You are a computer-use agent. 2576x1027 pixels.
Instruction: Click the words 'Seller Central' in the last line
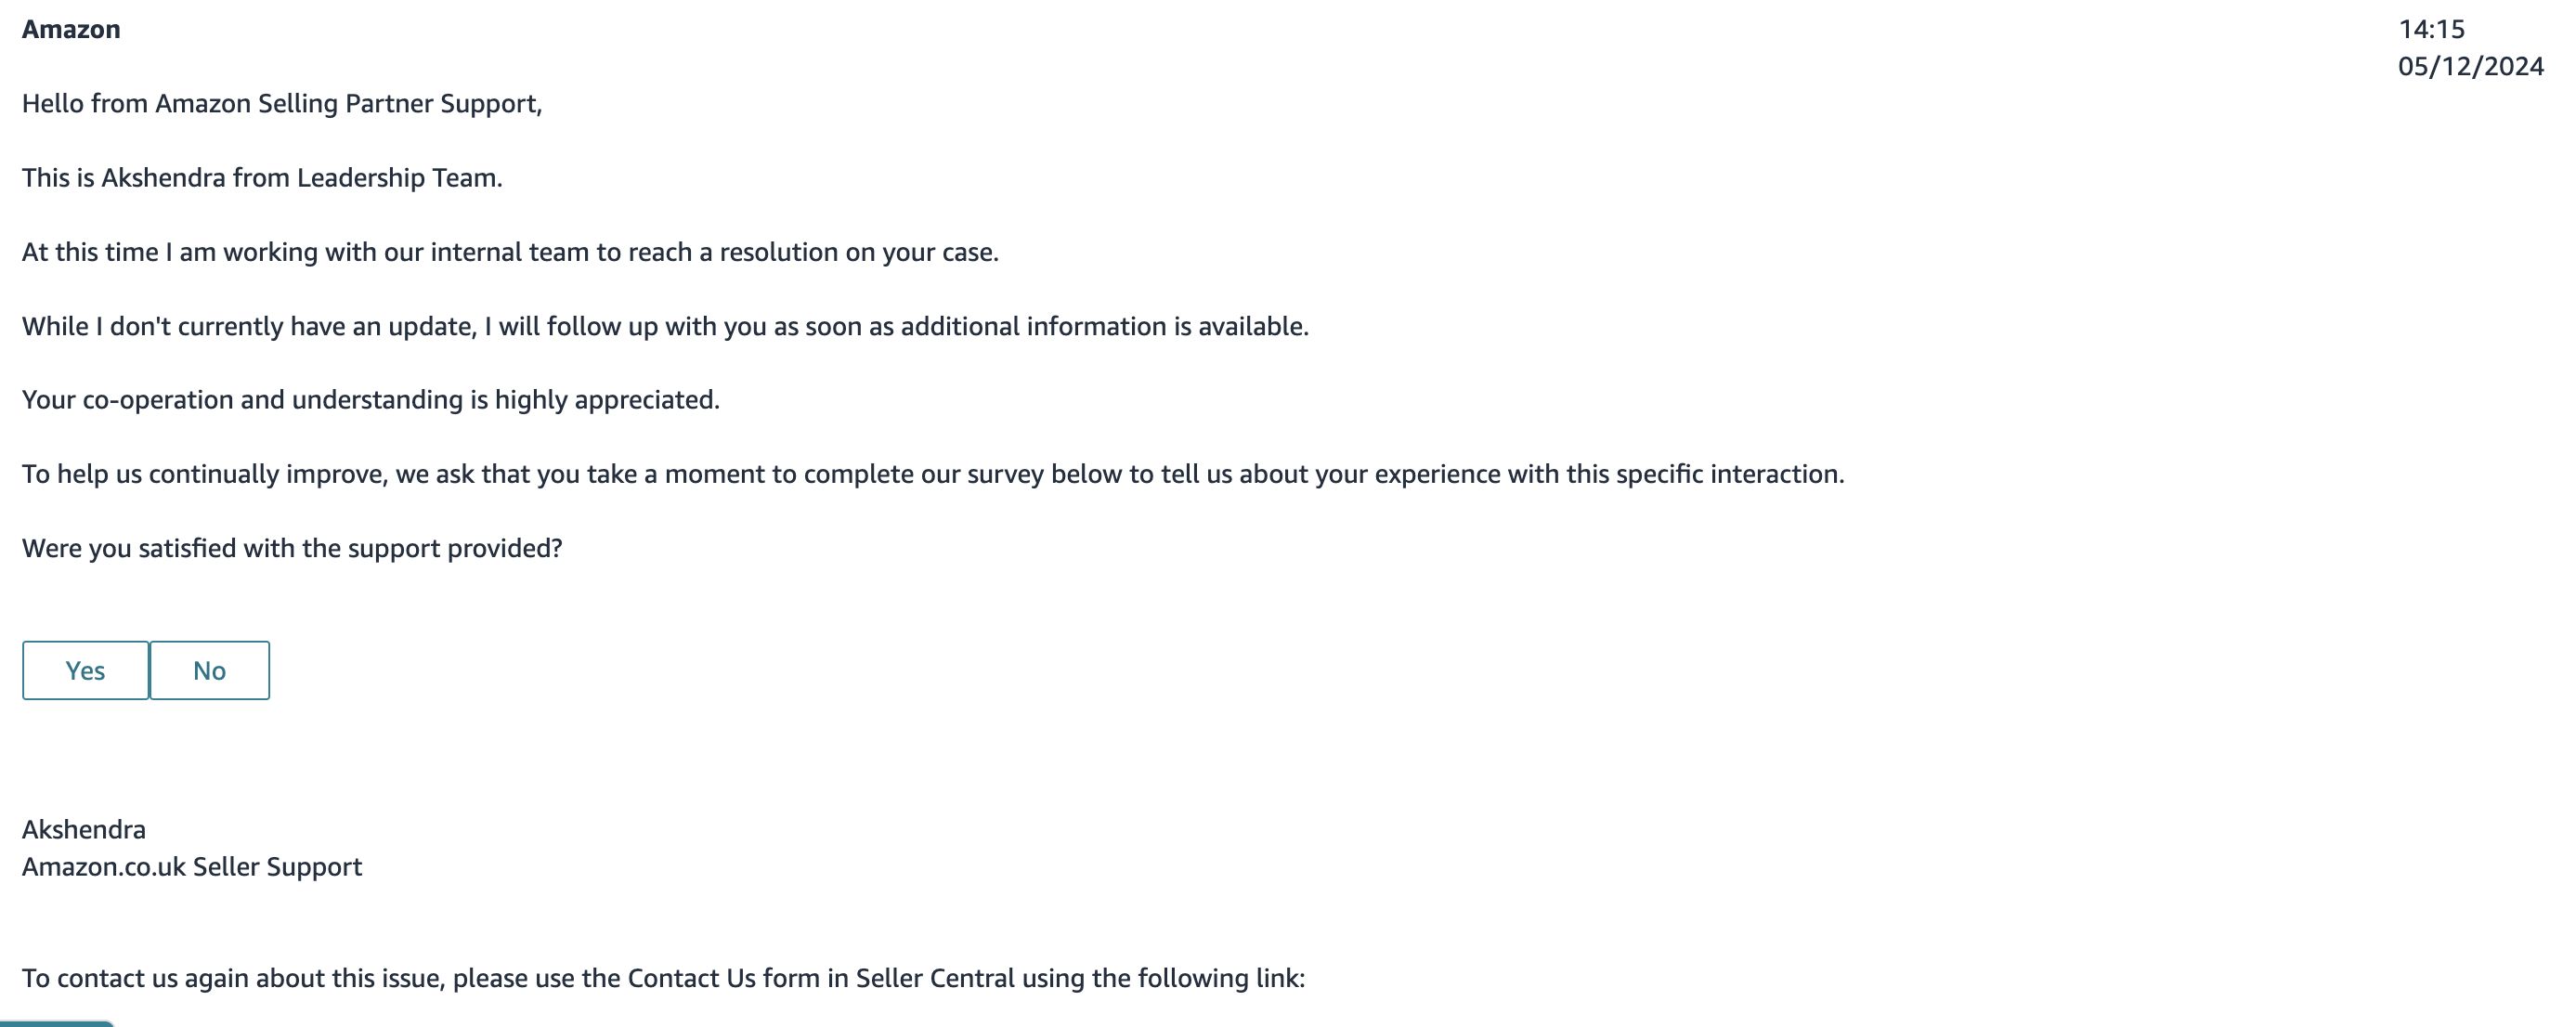[x=935, y=978]
